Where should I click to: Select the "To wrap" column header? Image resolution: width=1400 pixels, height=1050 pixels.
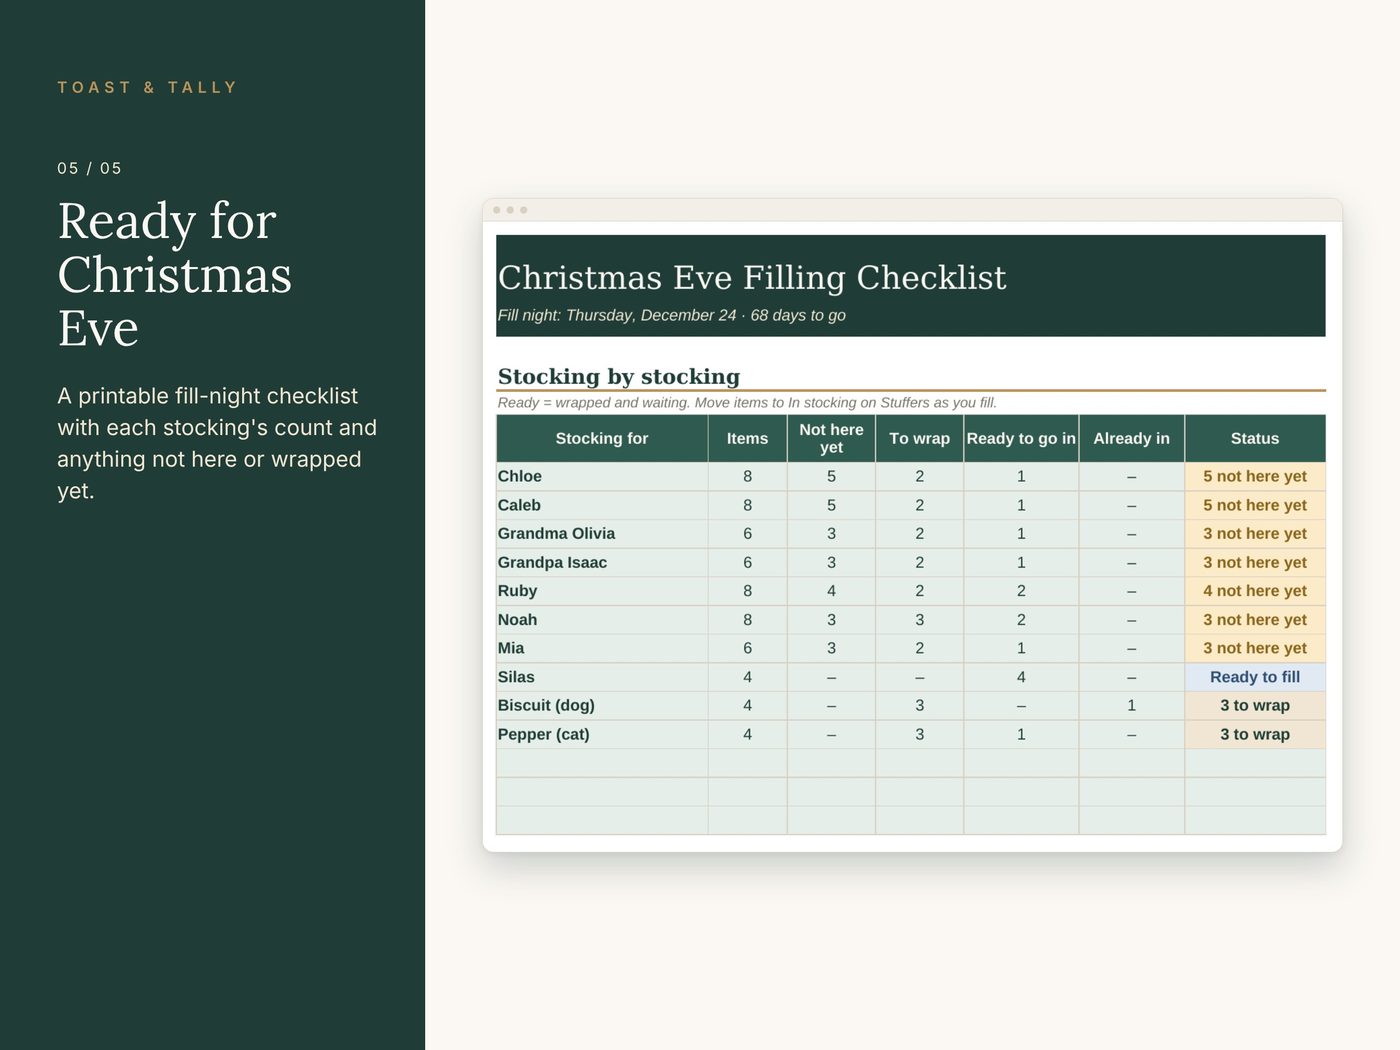coord(919,438)
